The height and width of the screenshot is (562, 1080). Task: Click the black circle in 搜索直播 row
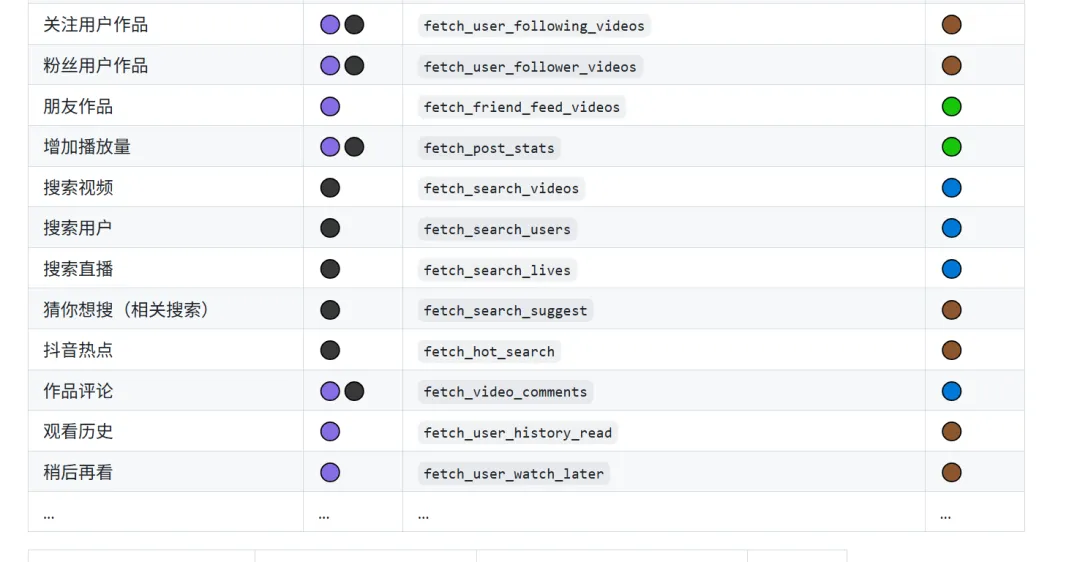[330, 269]
